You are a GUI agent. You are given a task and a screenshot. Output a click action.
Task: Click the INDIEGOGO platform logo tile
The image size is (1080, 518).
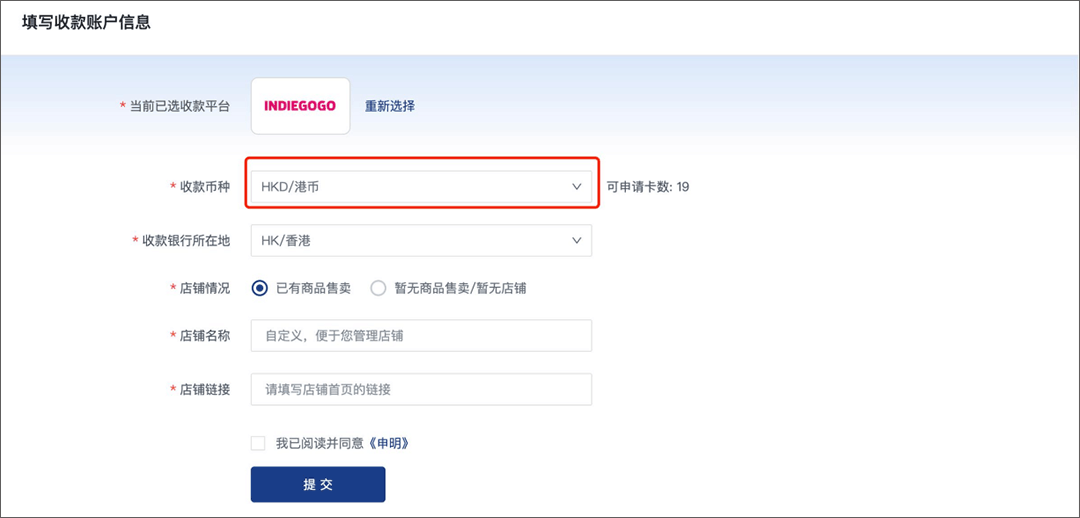(x=300, y=105)
